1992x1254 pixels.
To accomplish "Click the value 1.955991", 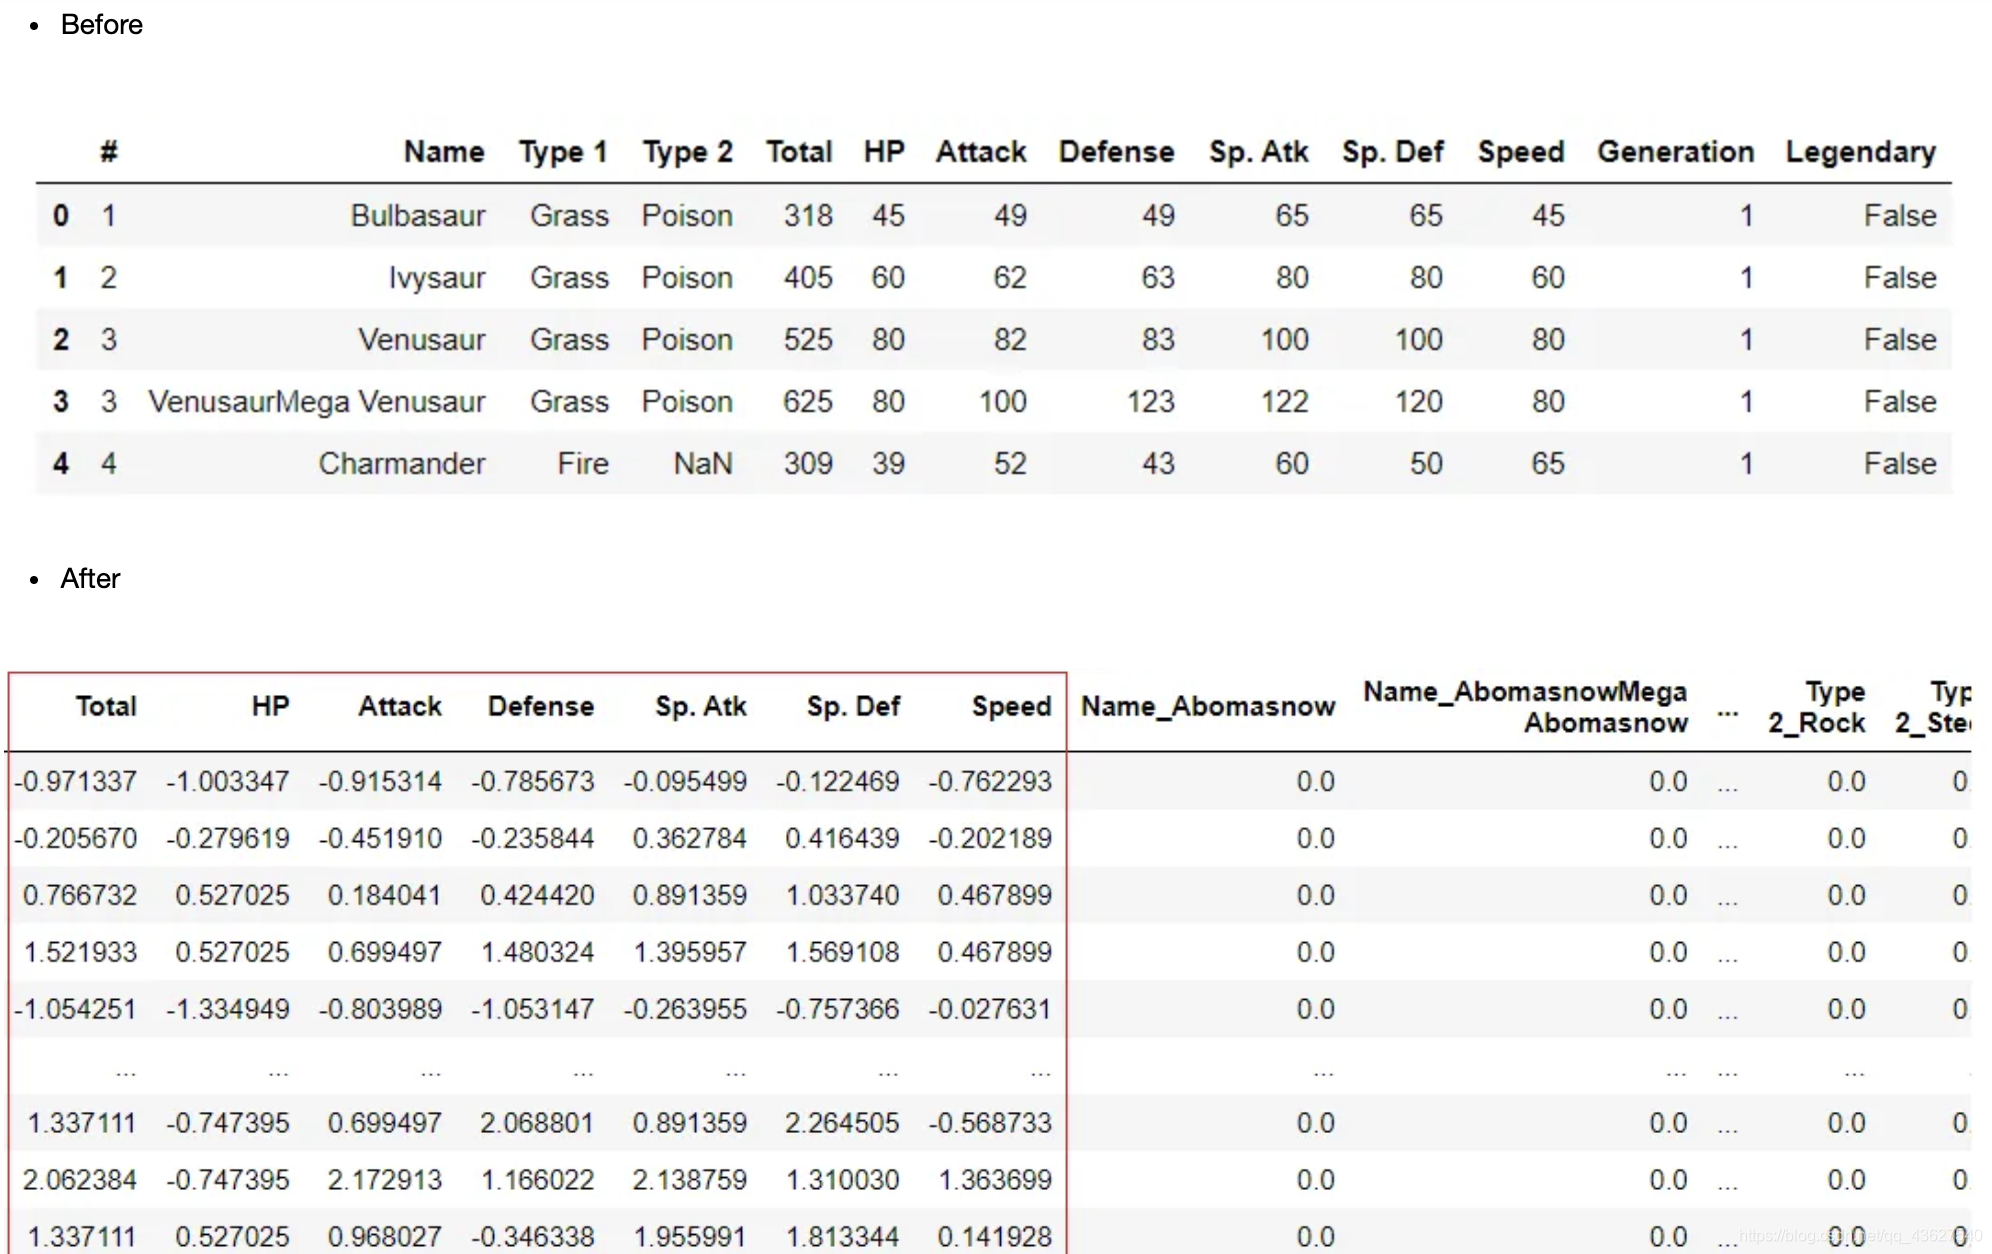I will pos(690,1237).
